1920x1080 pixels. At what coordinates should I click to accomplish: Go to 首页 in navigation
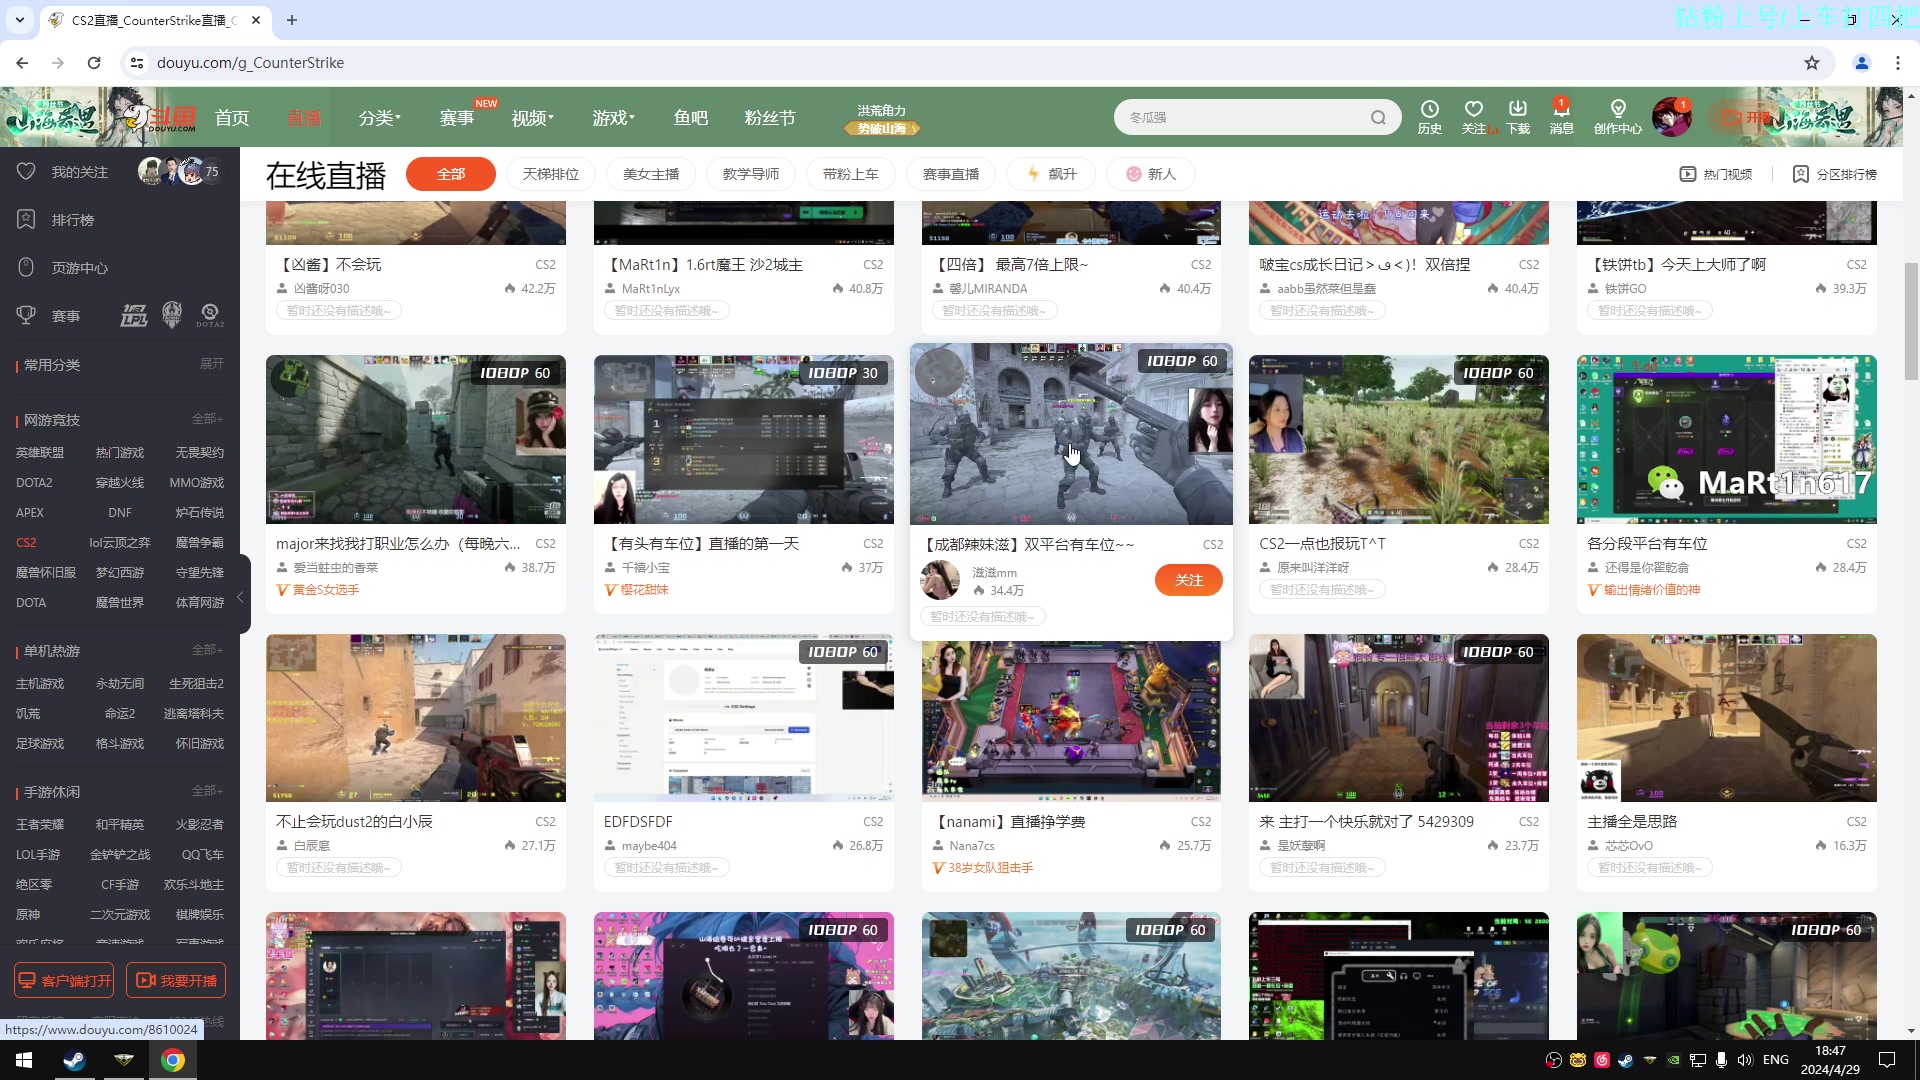point(232,118)
